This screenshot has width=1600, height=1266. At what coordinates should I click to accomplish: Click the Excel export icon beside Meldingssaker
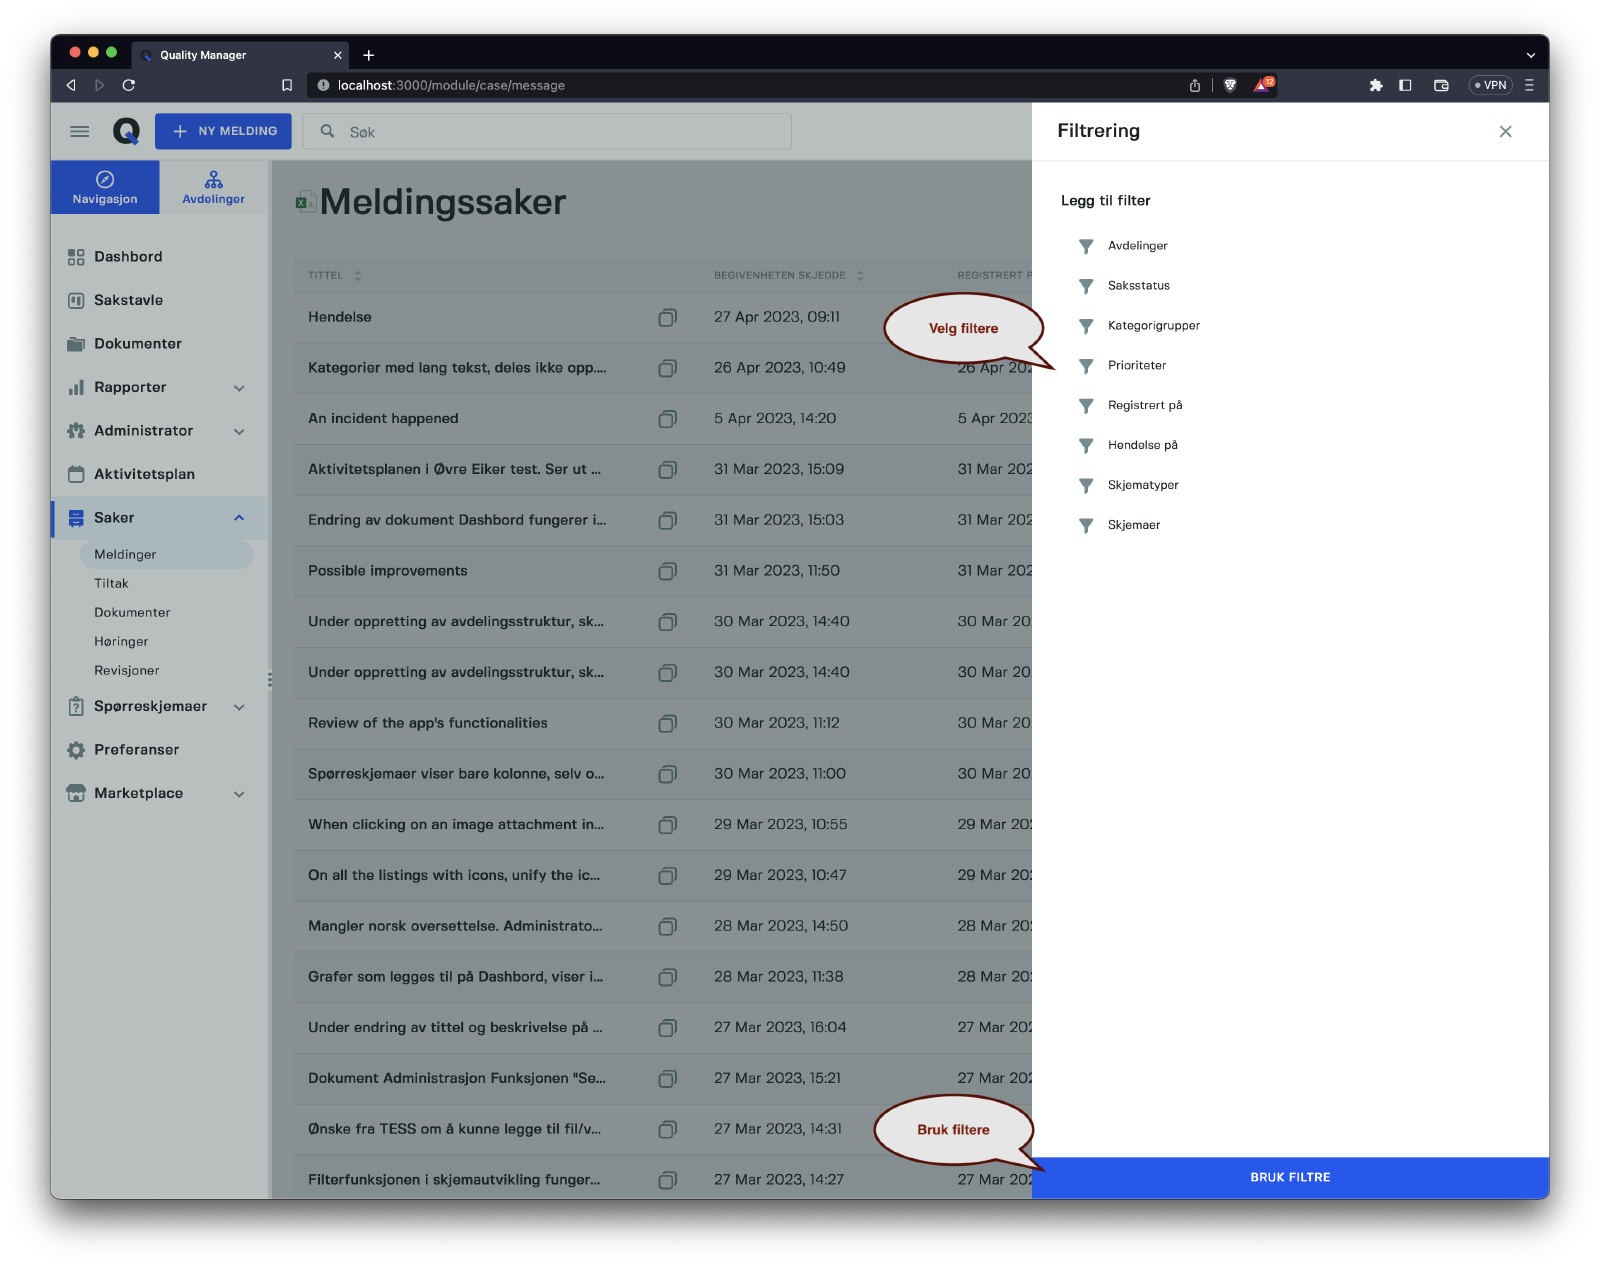pos(305,203)
